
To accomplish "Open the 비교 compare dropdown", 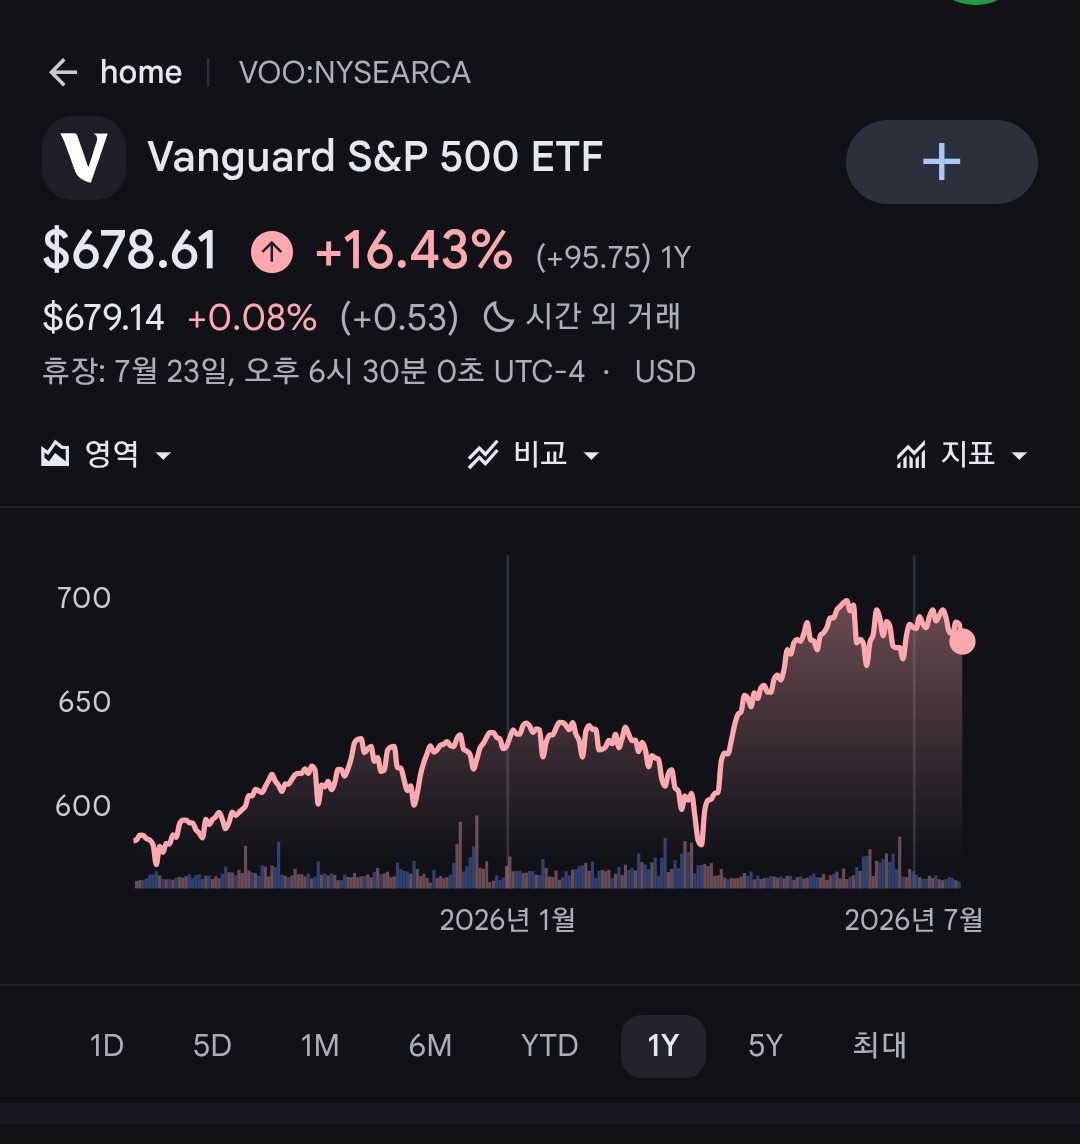I will (x=534, y=455).
